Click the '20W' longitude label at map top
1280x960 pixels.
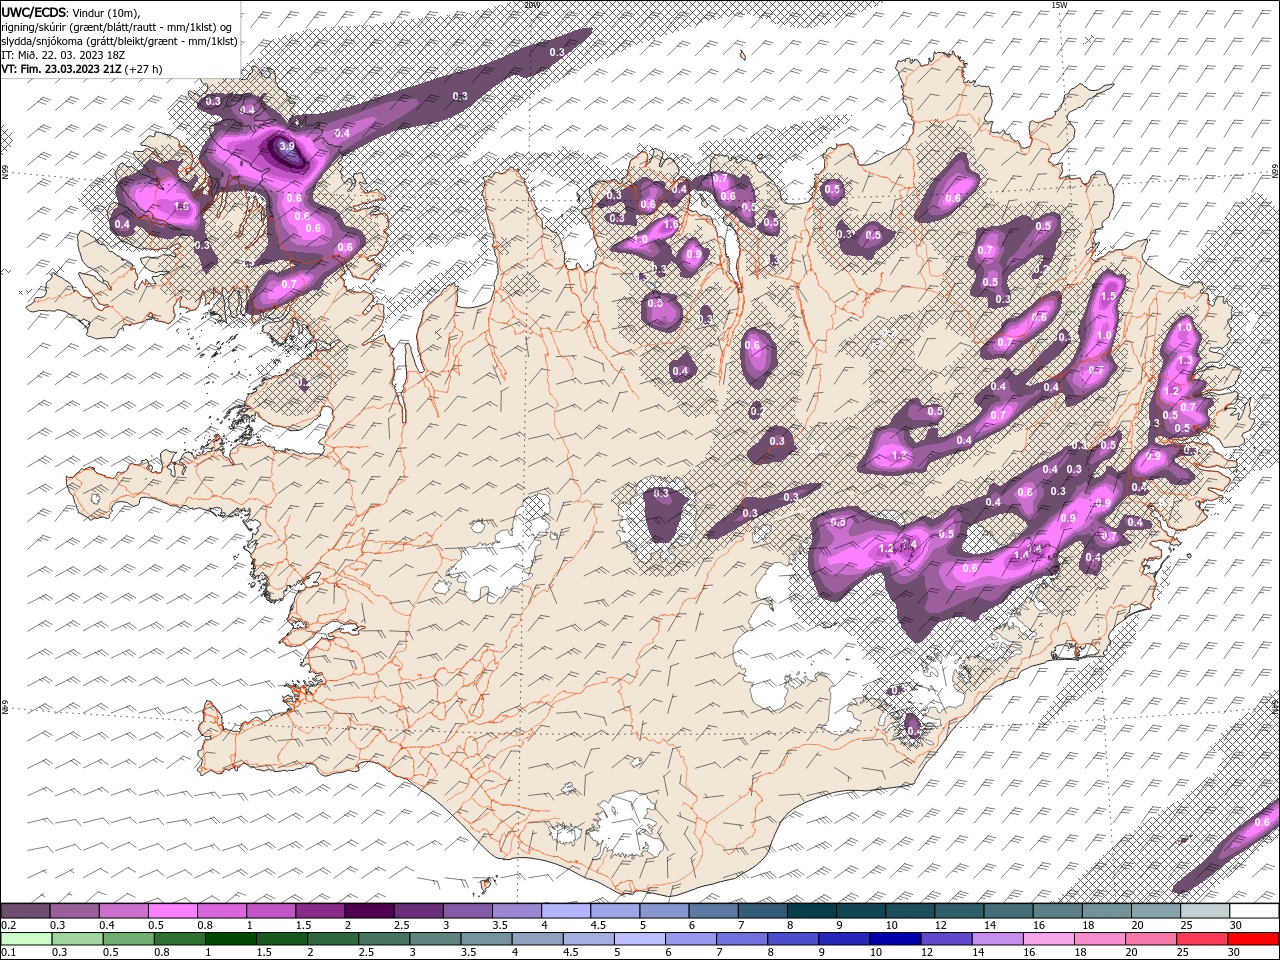(x=531, y=5)
